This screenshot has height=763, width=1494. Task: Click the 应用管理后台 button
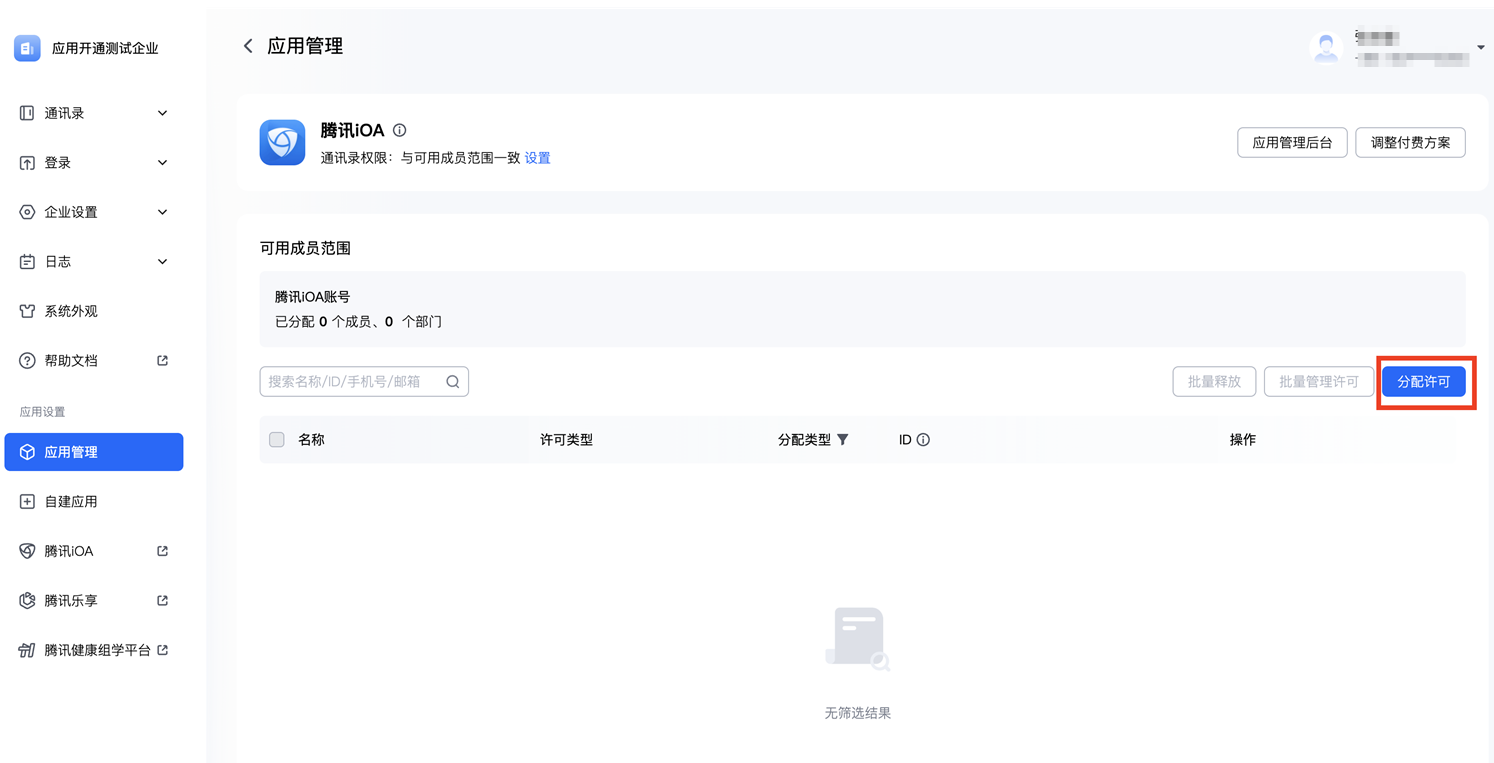tap(1292, 143)
